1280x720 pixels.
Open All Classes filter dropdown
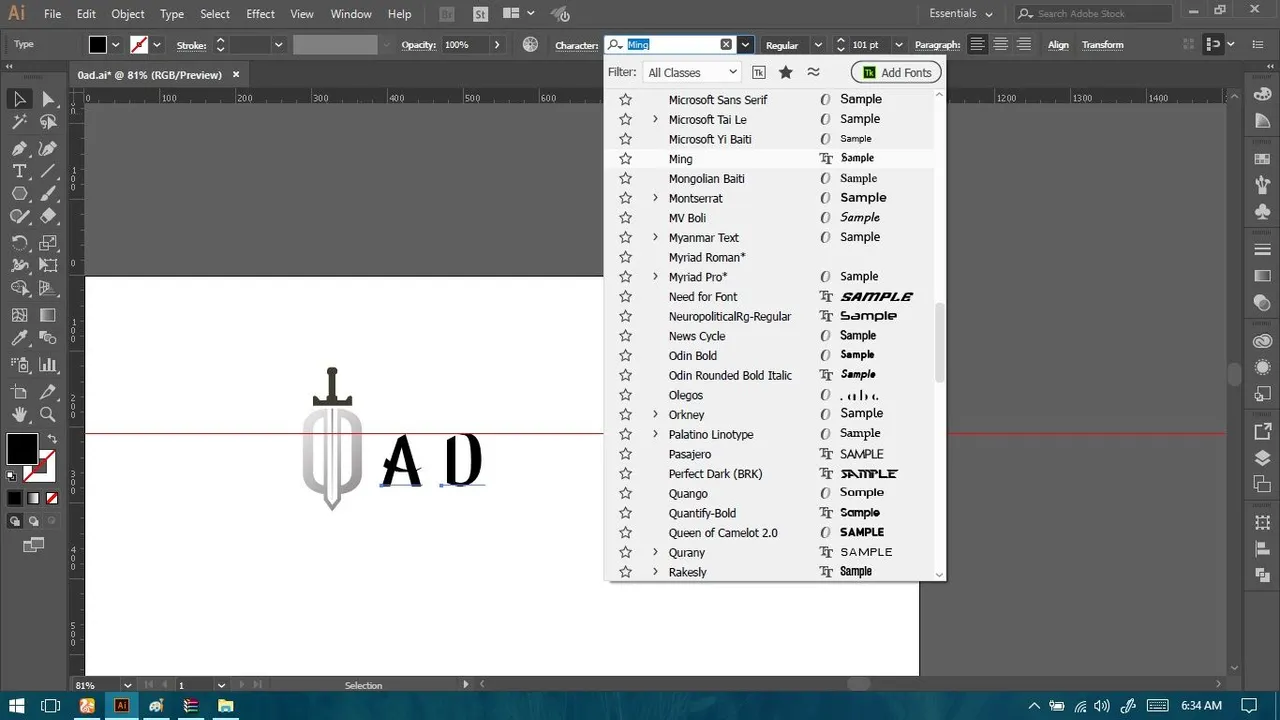(692, 72)
